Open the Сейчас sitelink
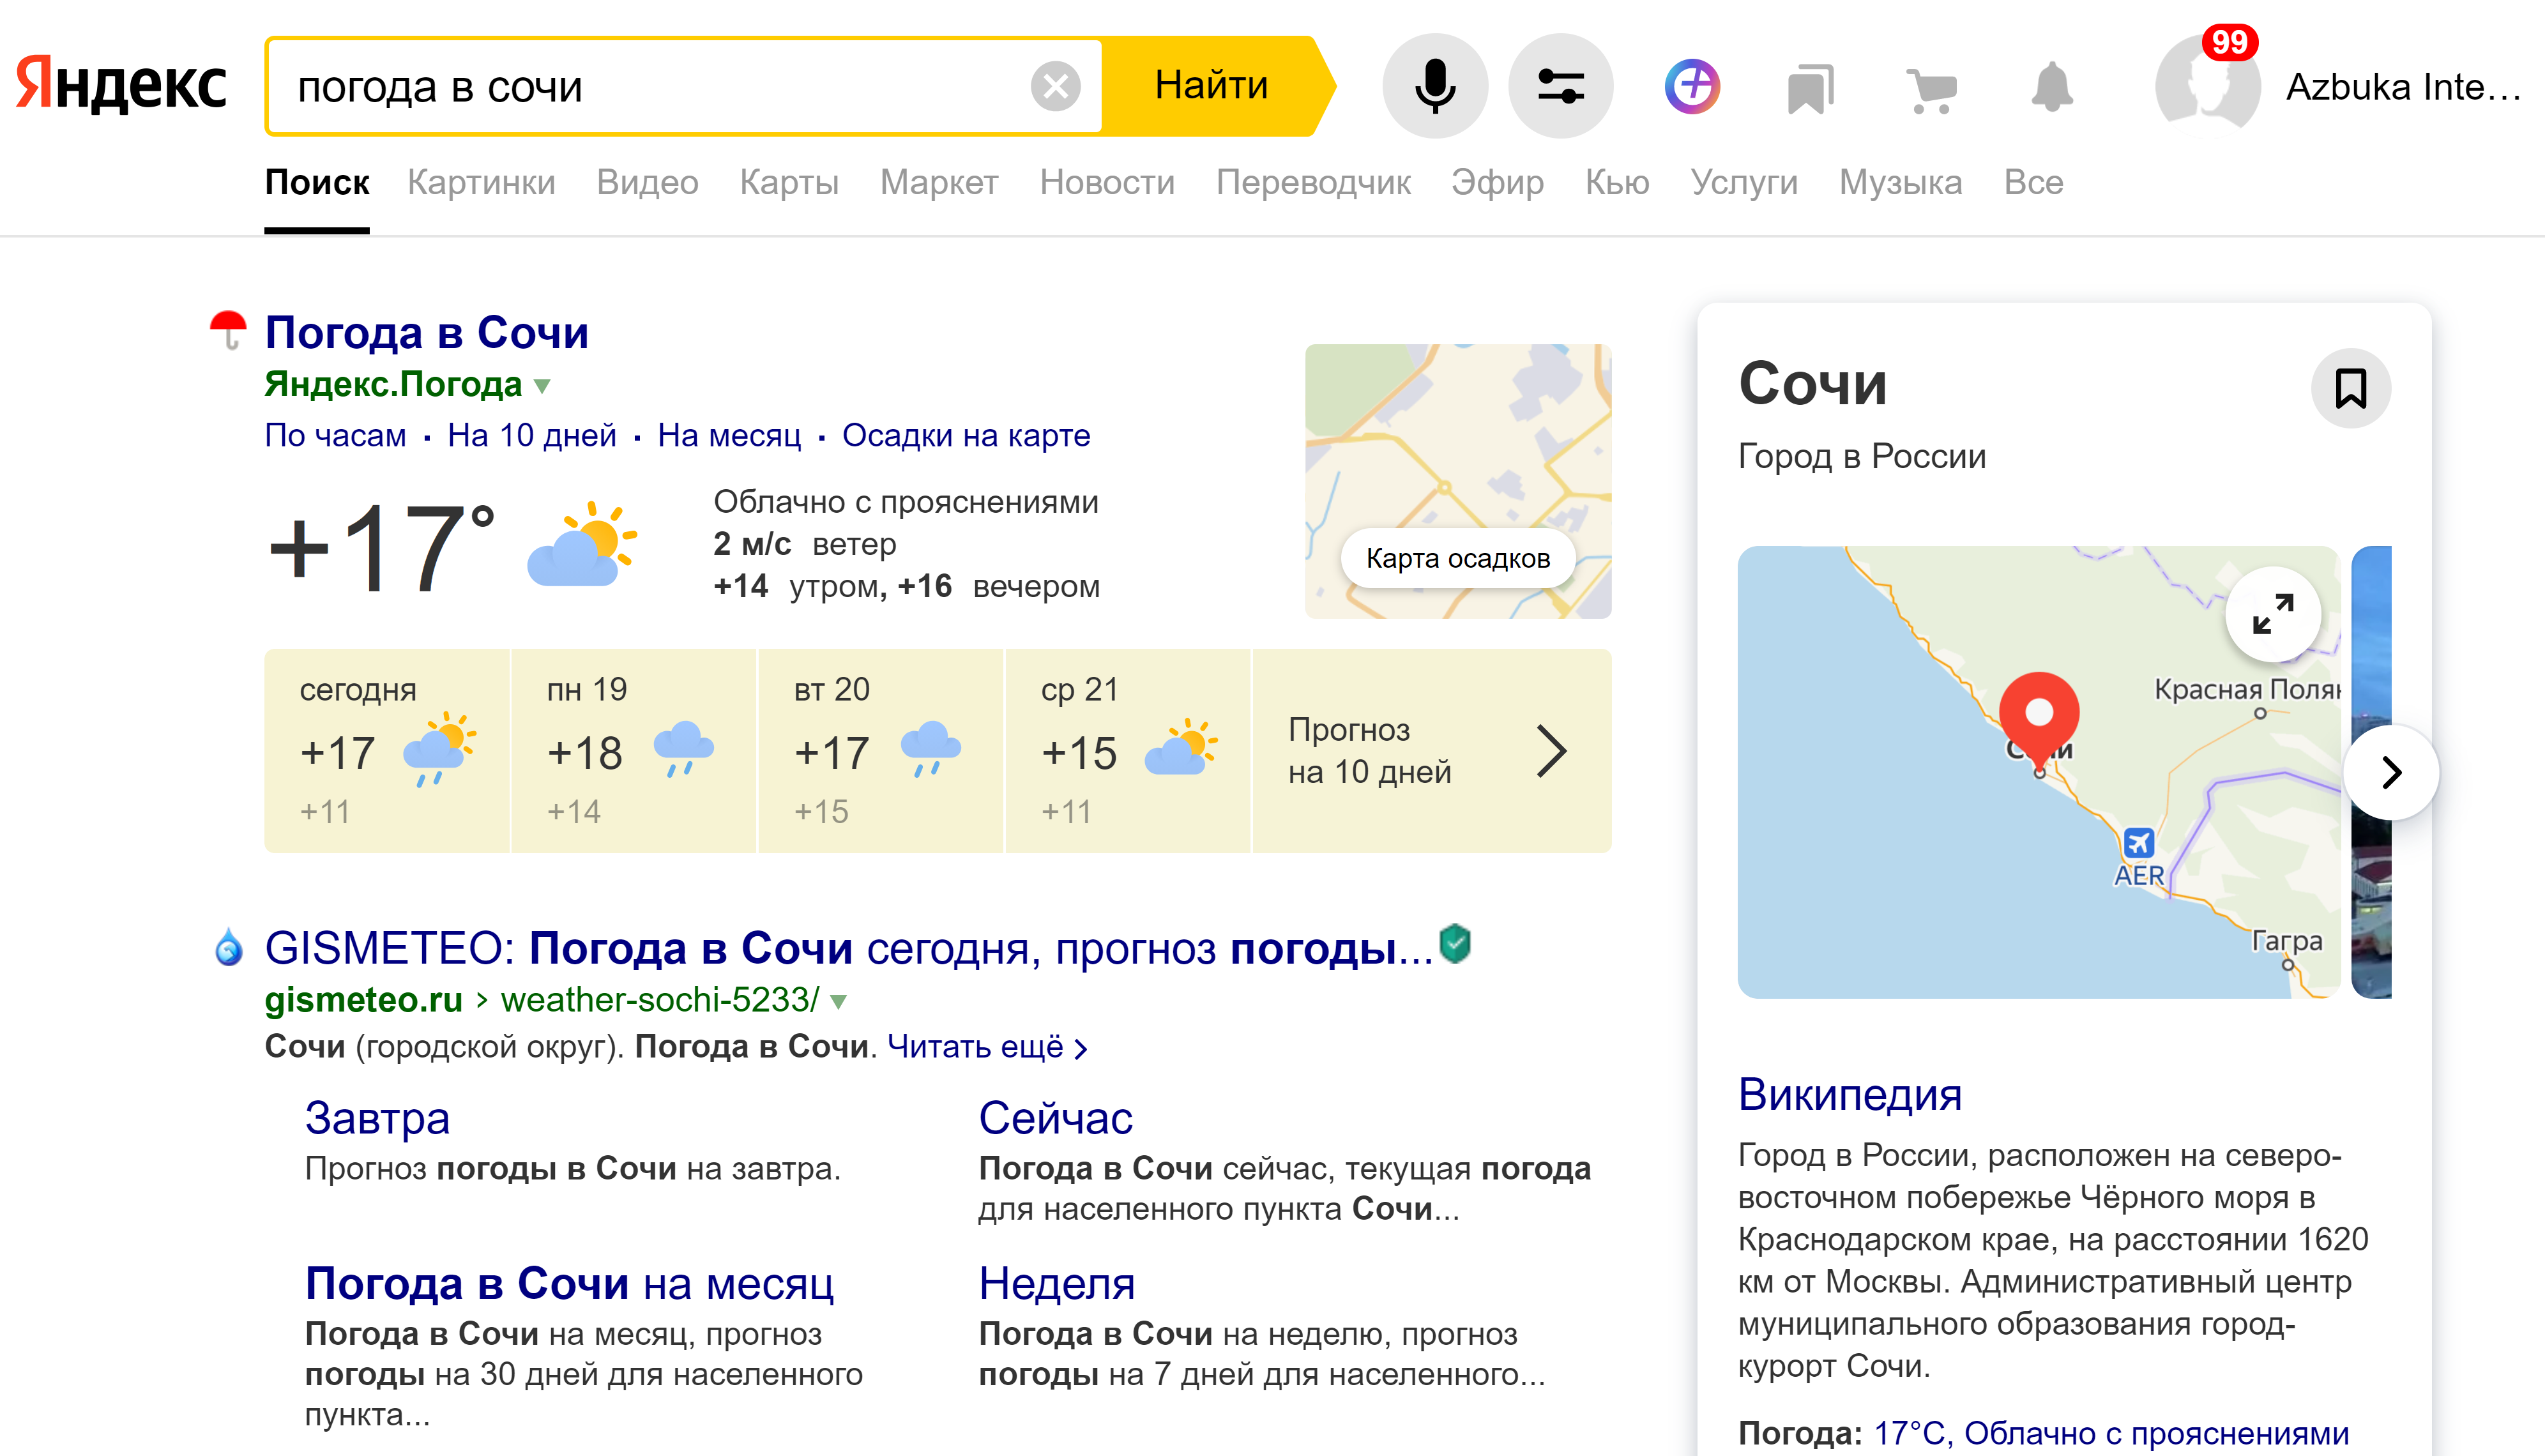This screenshot has width=2545, height=1456. pyautogui.click(x=1055, y=1118)
